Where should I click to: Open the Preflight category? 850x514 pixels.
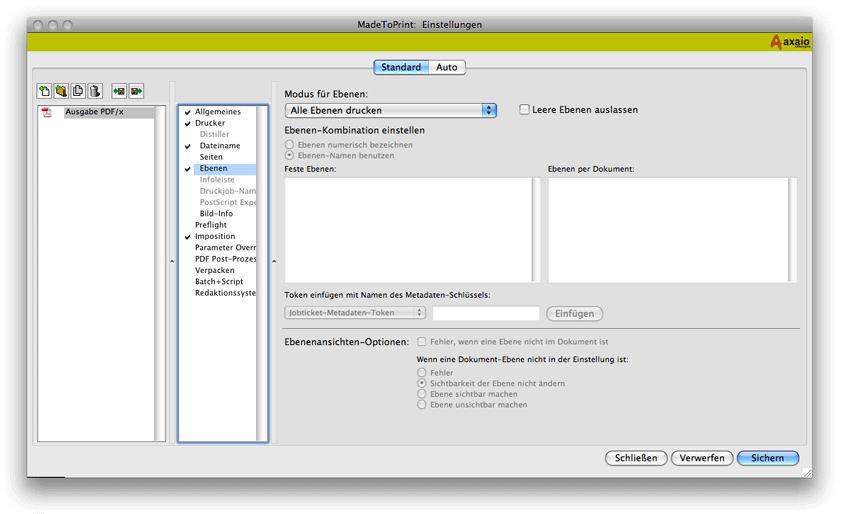coord(211,225)
